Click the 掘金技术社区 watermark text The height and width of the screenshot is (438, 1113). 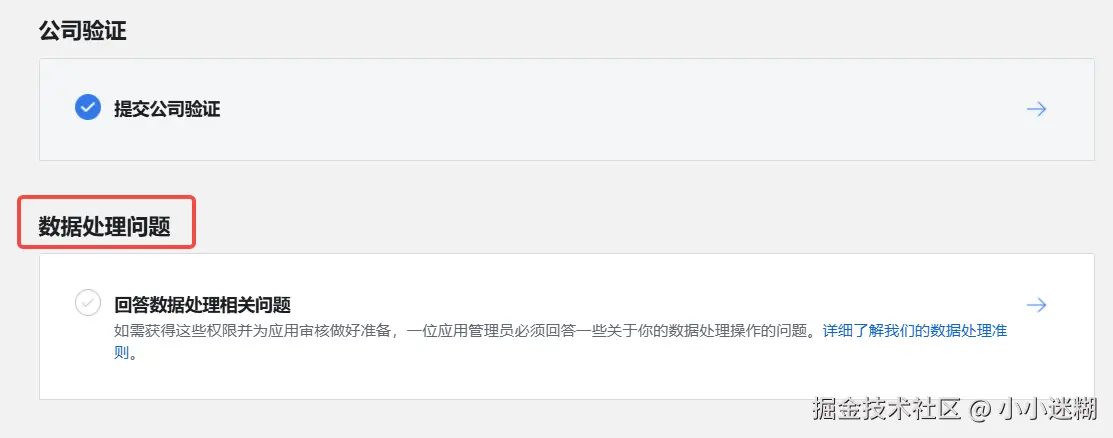pyautogui.click(x=887, y=409)
